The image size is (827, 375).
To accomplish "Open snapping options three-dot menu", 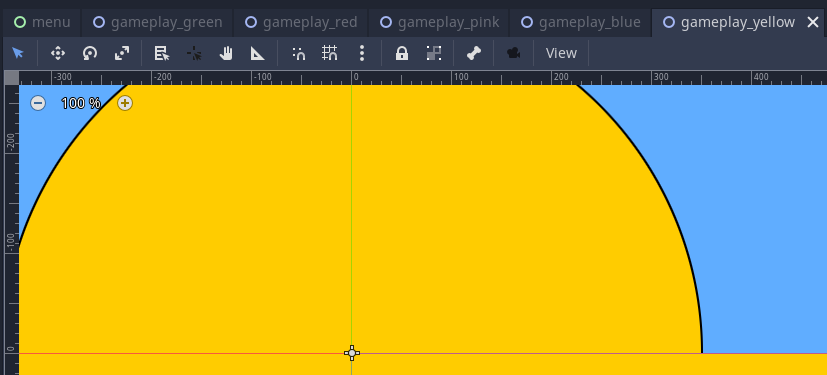I will pyautogui.click(x=362, y=53).
